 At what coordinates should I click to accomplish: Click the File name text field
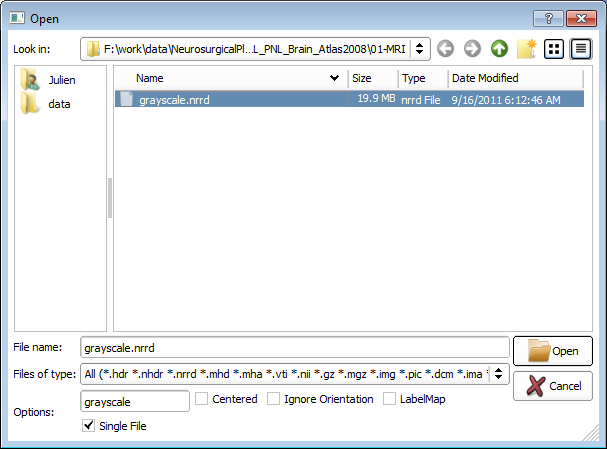(294, 348)
